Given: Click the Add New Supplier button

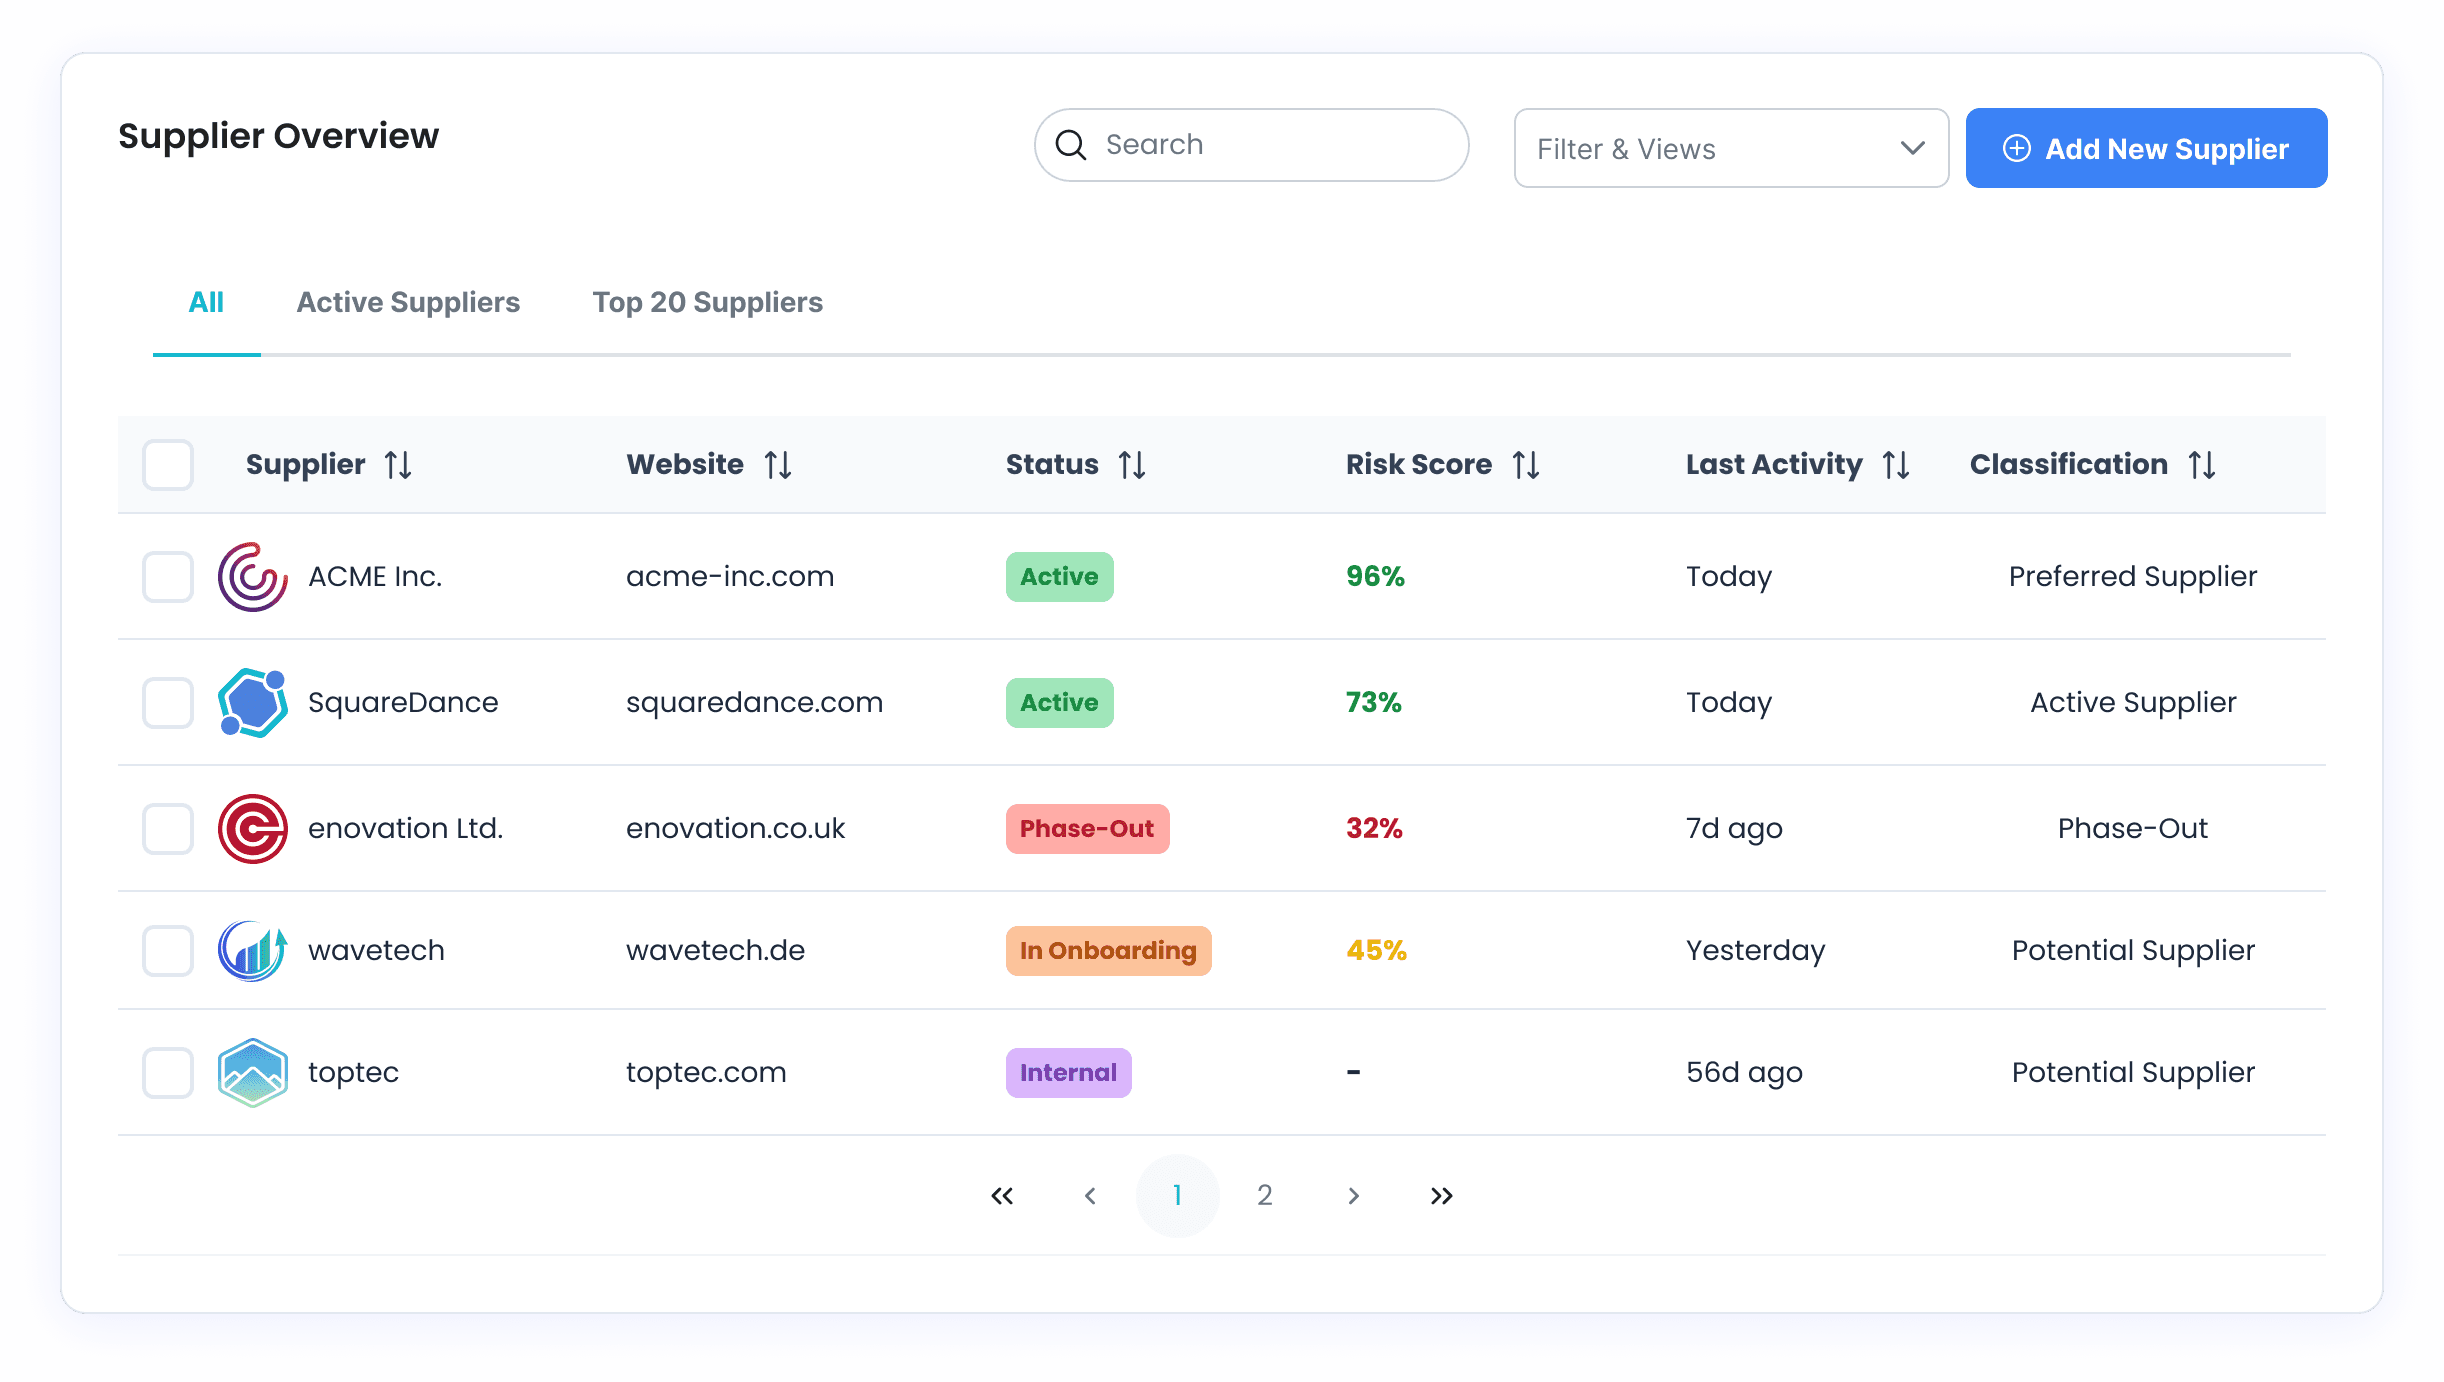Looking at the screenshot, I should pos(2146,148).
